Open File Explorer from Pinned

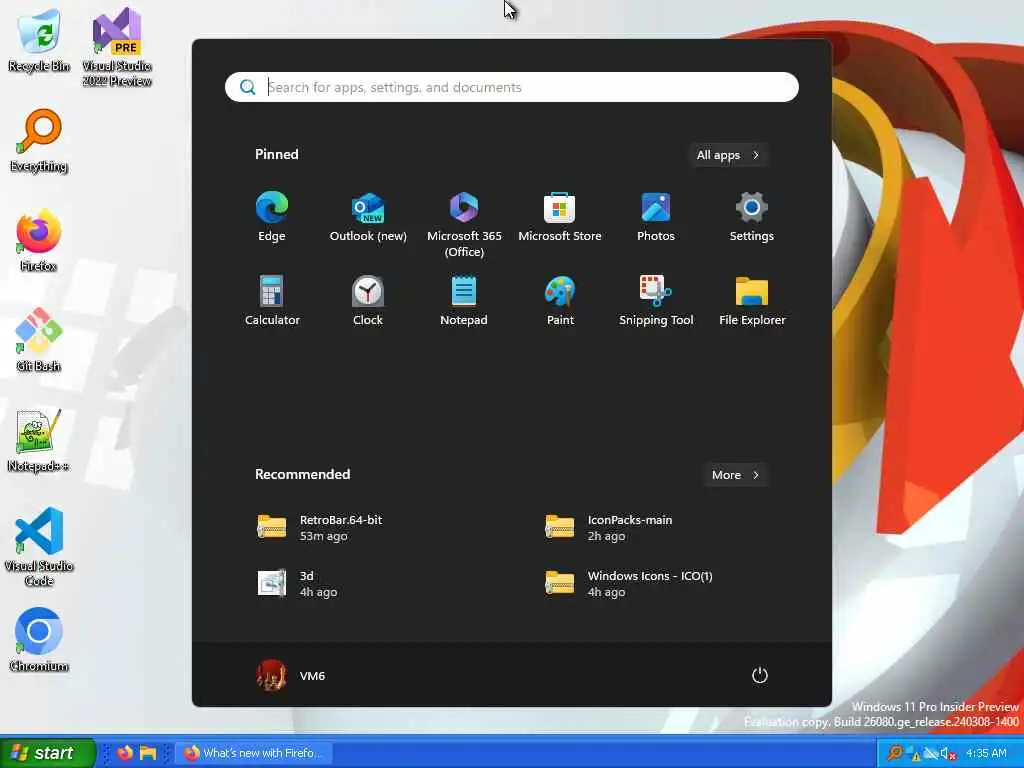coord(752,301)
